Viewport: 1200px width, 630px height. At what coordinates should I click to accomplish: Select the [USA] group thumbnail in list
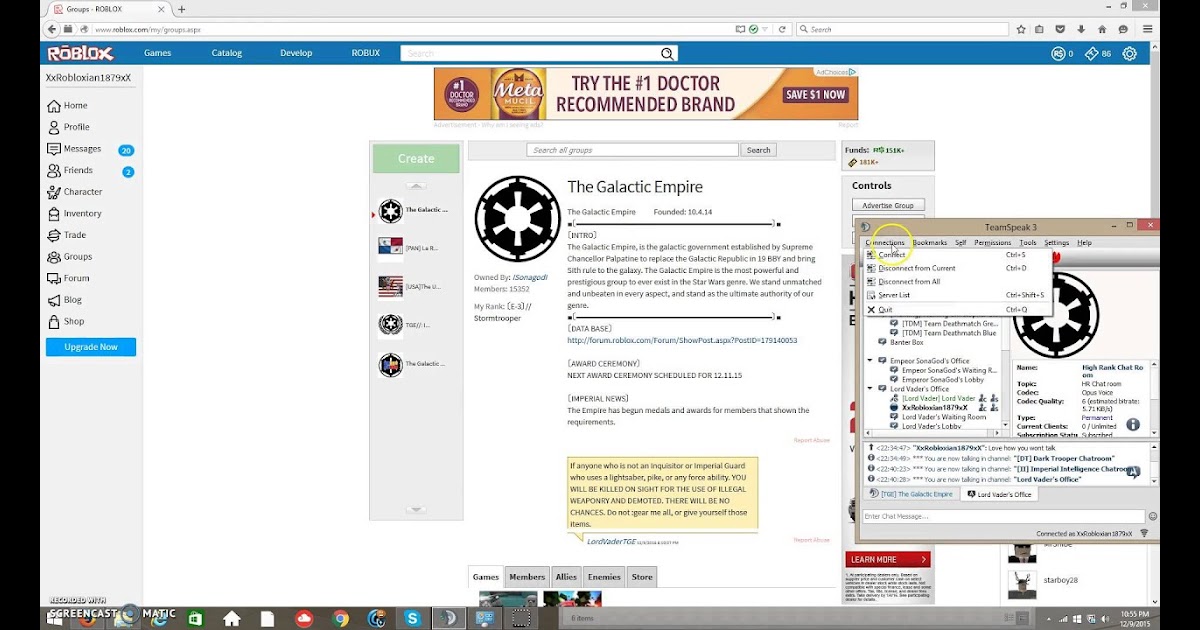click(390, 287)
